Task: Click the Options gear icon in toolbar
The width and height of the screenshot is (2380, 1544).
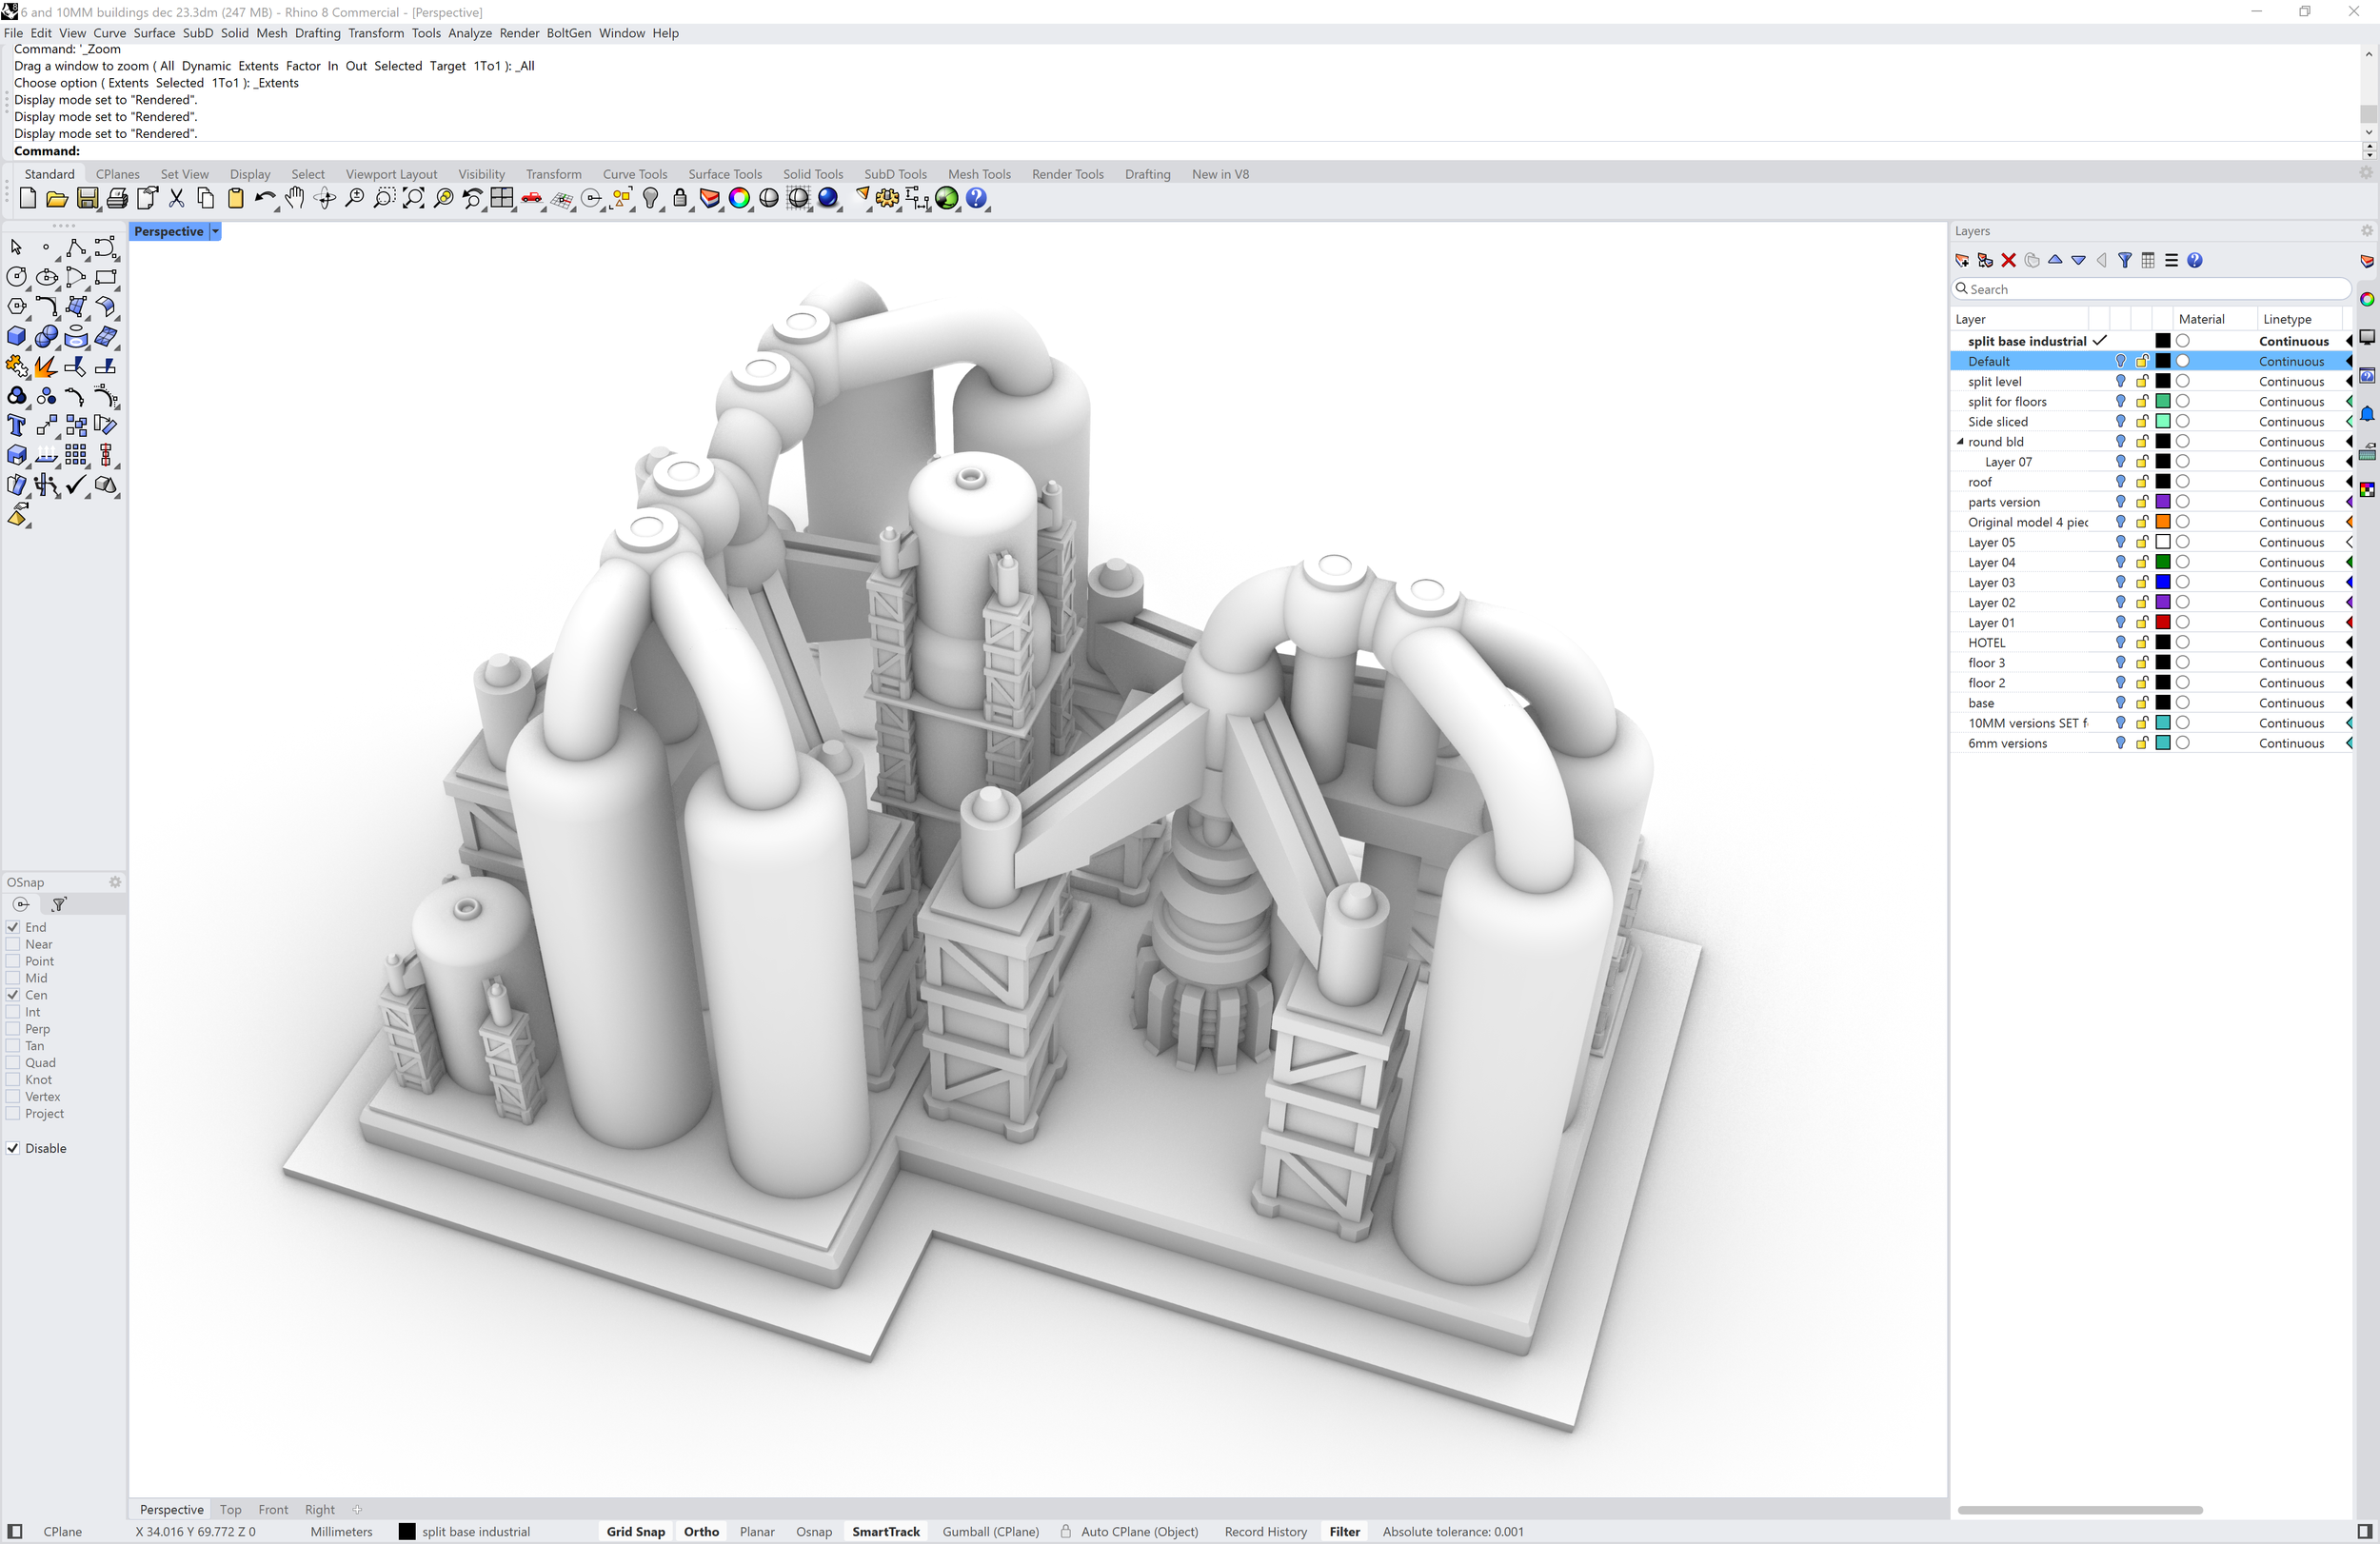Action: (887, 198)
